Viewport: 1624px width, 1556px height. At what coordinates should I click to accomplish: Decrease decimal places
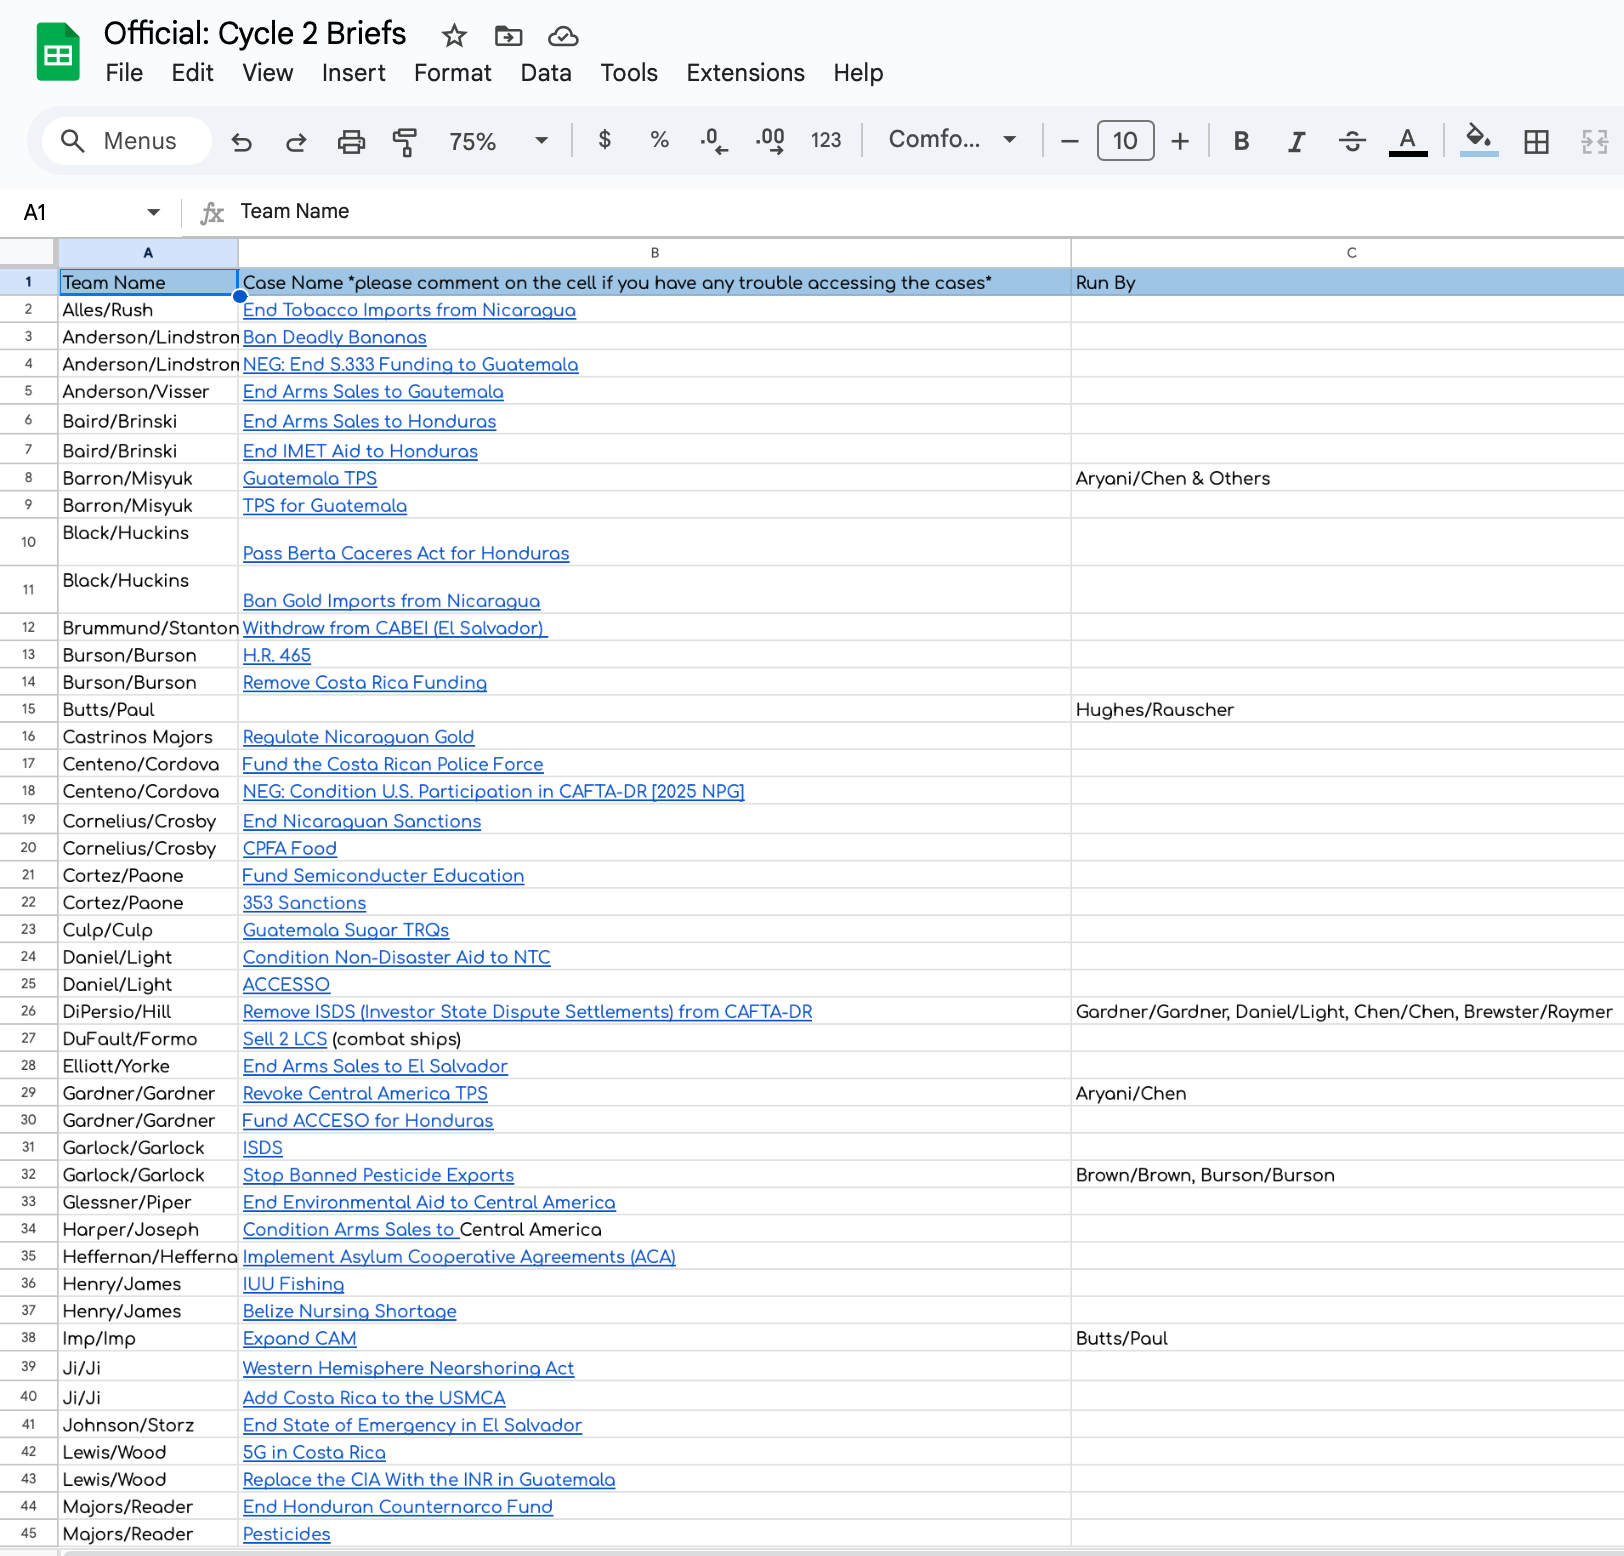[x=714, y=140]
